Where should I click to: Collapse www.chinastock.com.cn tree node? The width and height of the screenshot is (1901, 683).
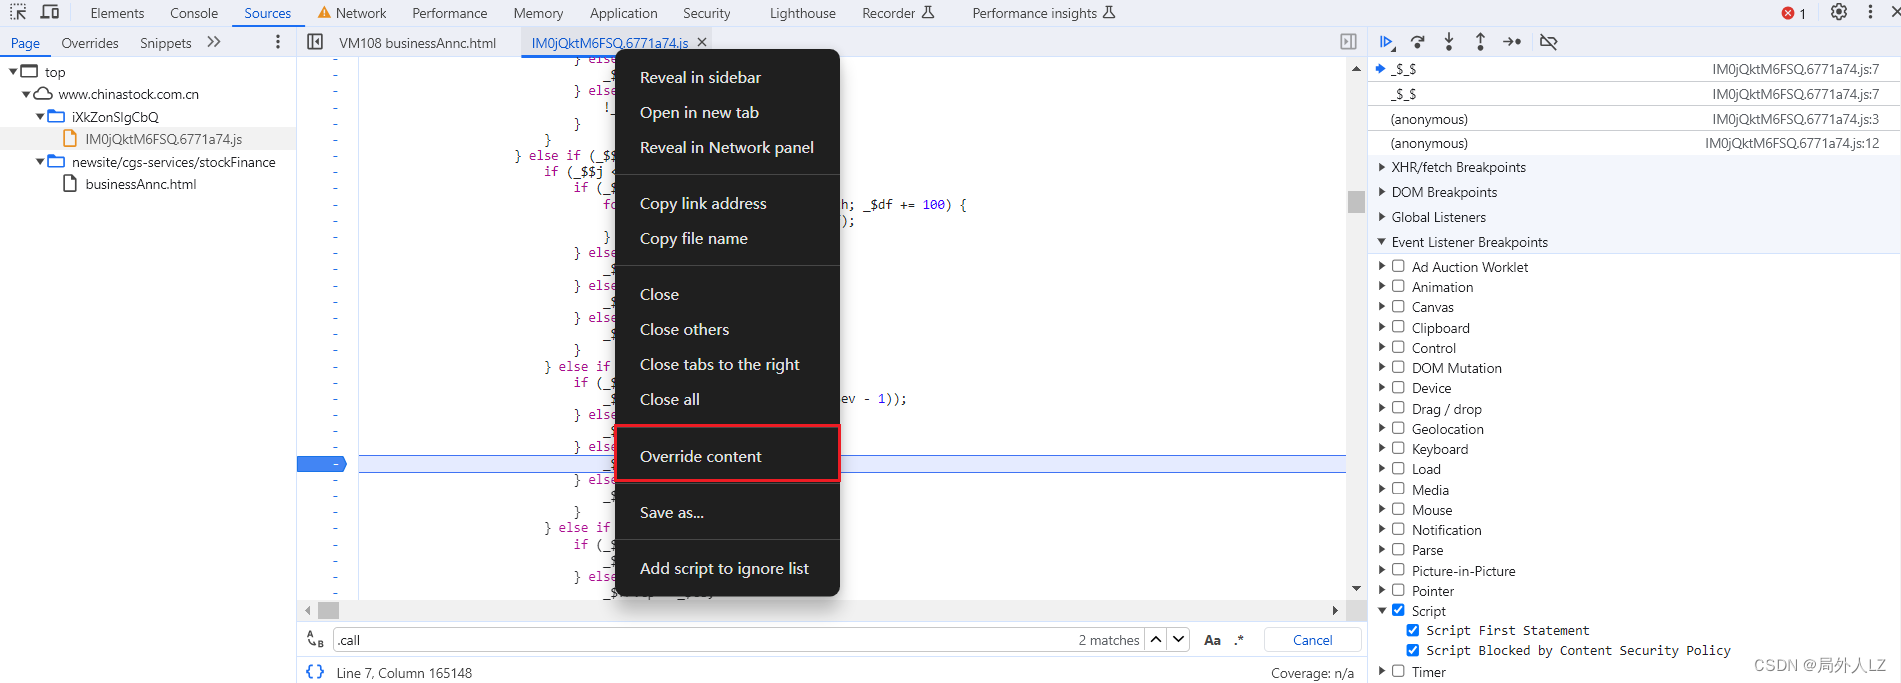[x=26, y=94]
